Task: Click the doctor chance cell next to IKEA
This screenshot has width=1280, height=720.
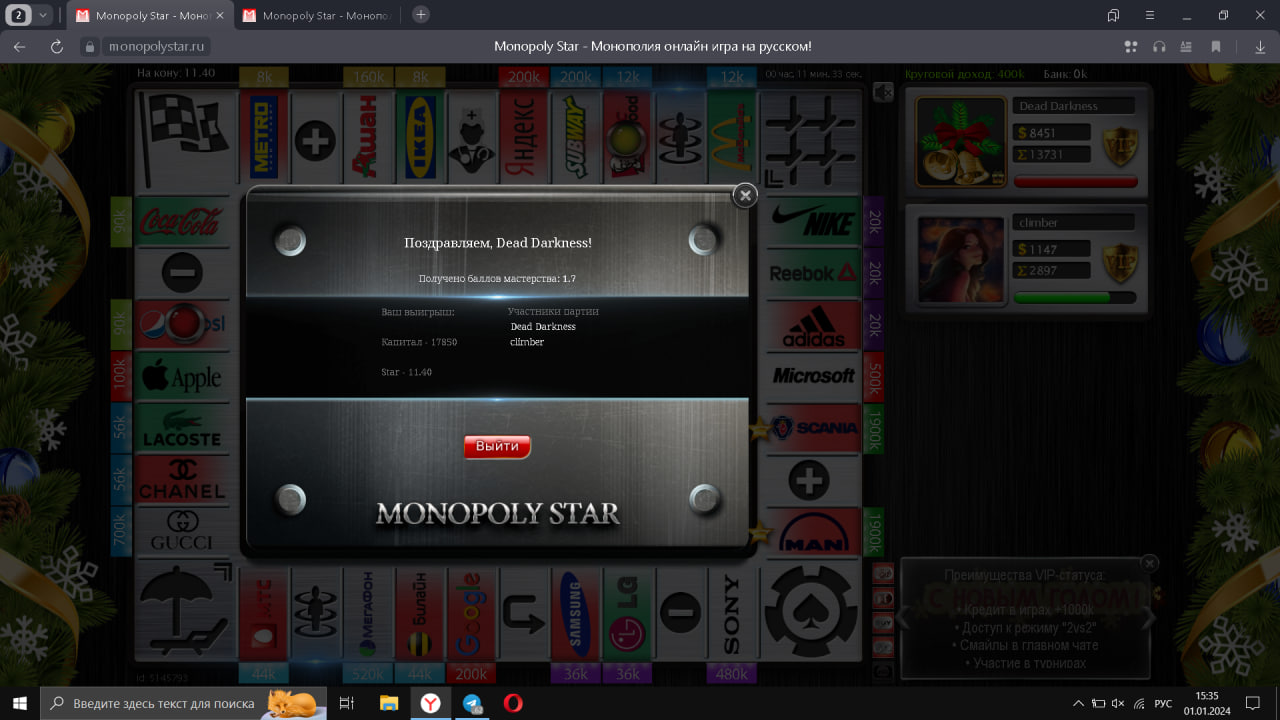Action: 471,138
